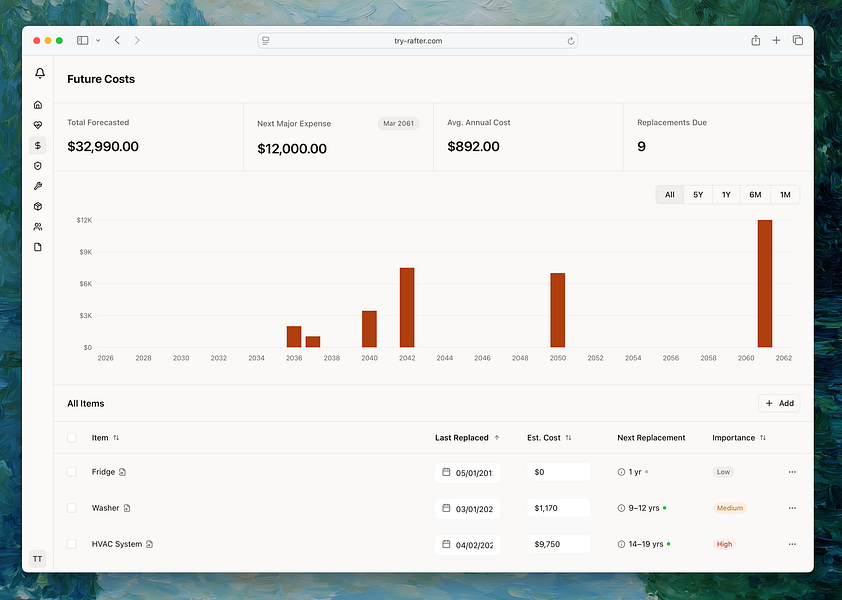This screenshot has width=842, height=600.
Task: Open a new tab with plus icon
Action: (776, 40)
